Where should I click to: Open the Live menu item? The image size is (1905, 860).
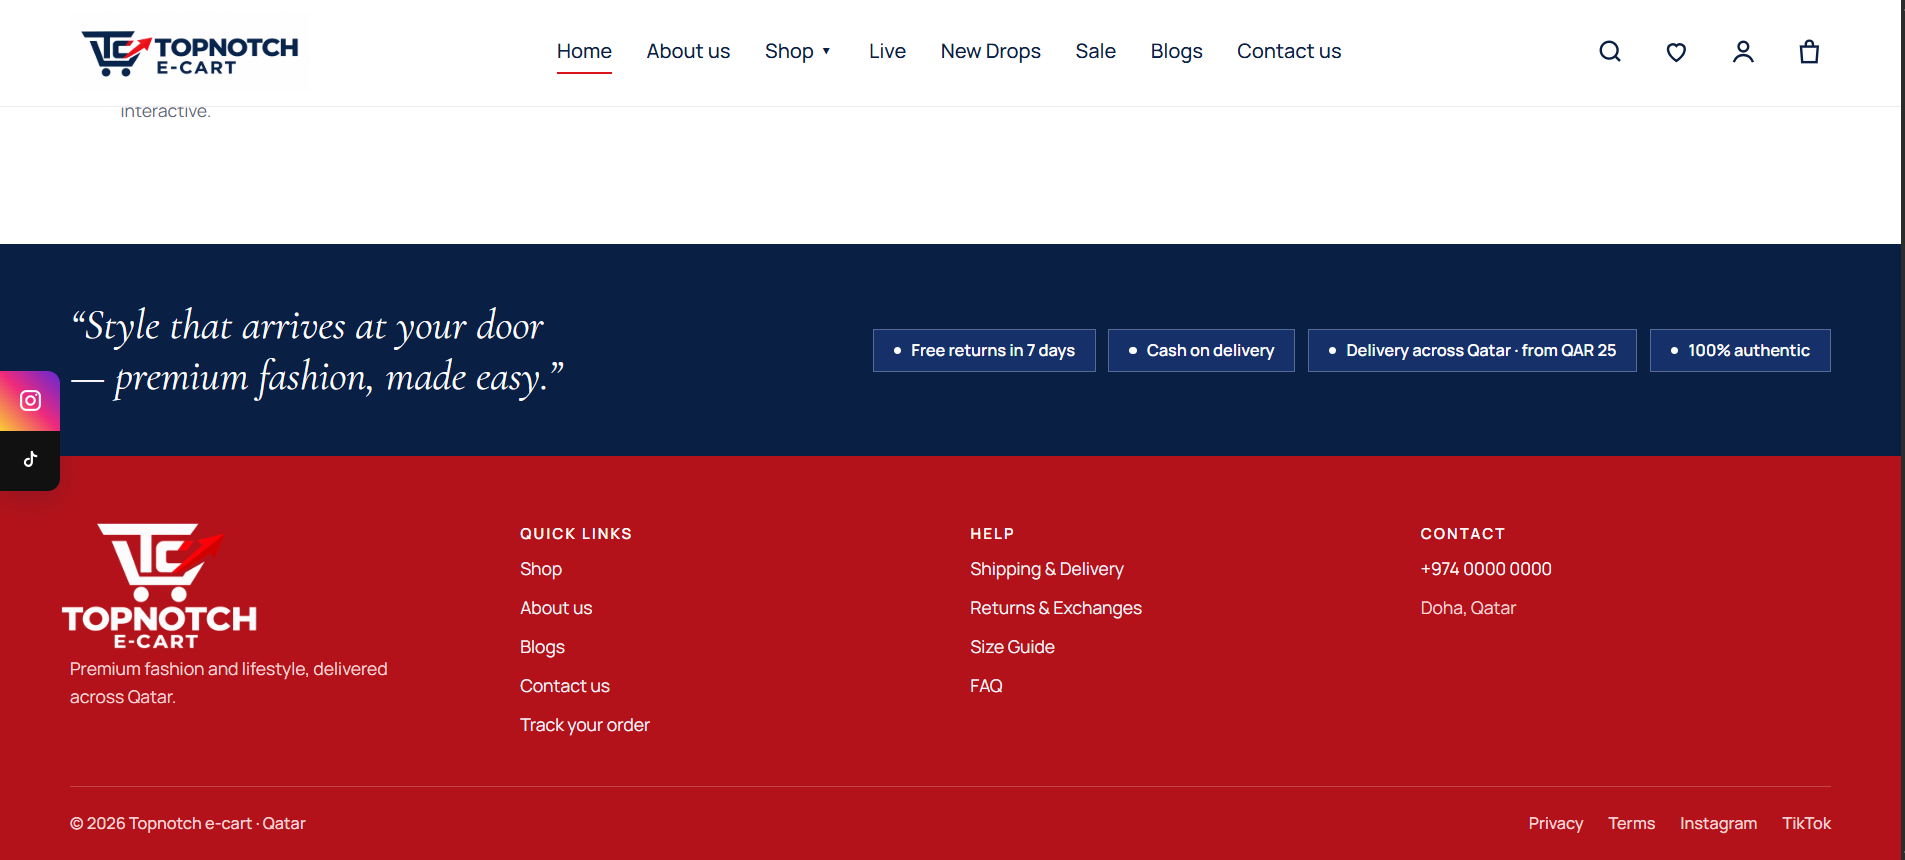(887, 51)
